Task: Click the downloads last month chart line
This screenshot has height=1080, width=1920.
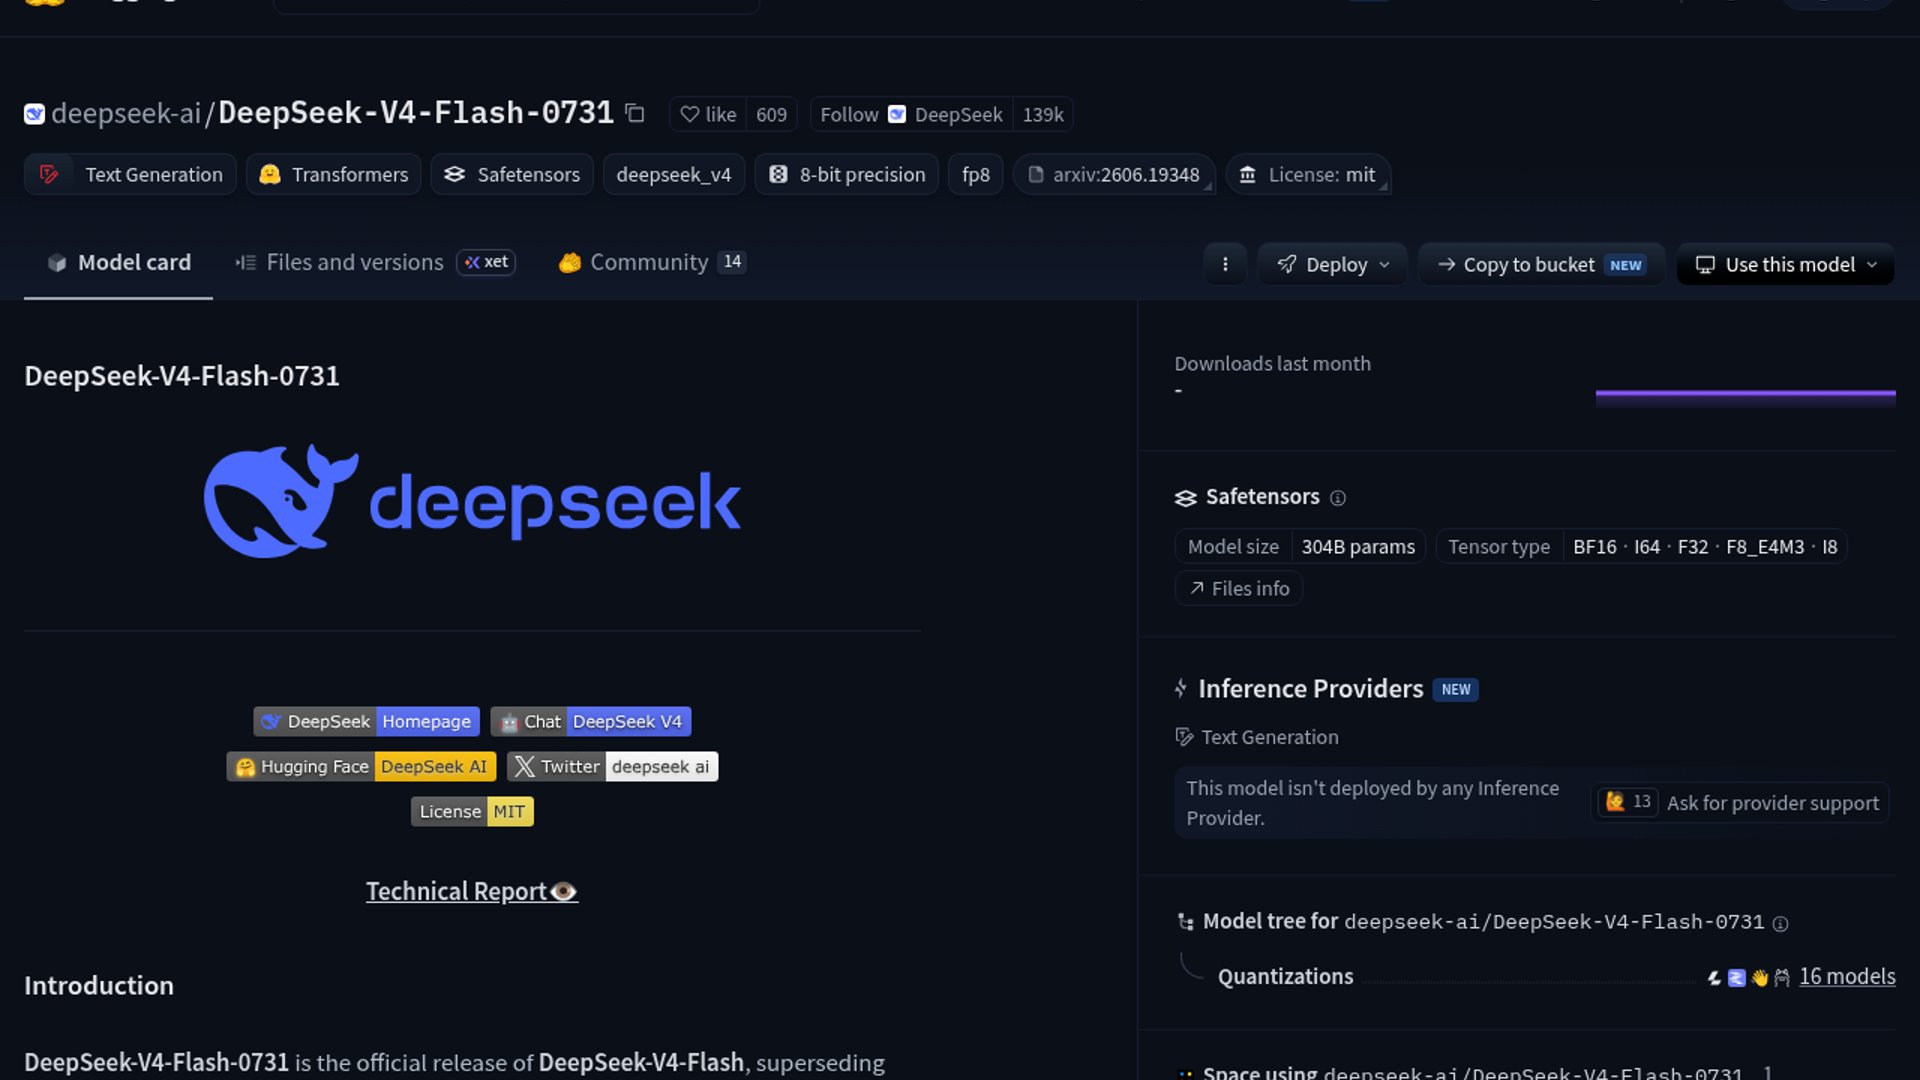Action: click(1745, 394)
